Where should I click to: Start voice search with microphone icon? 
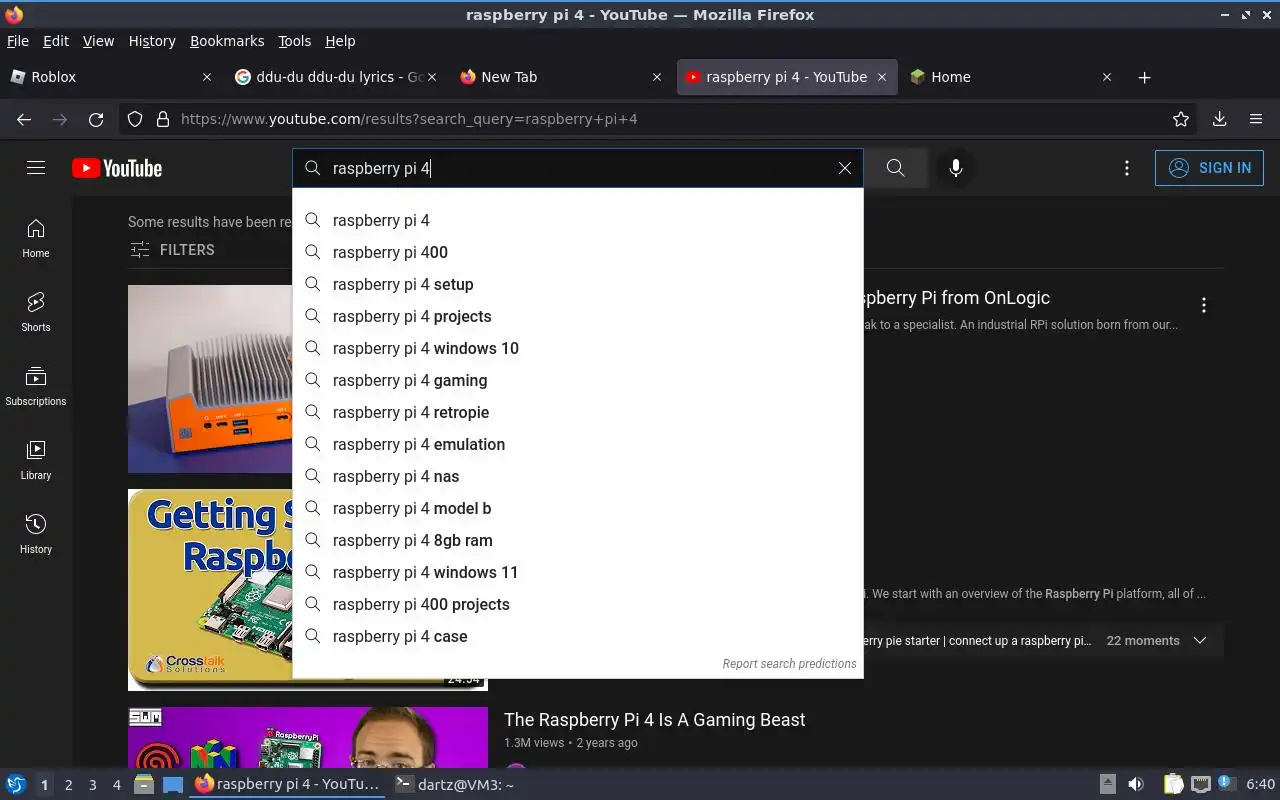click(956, 168)
